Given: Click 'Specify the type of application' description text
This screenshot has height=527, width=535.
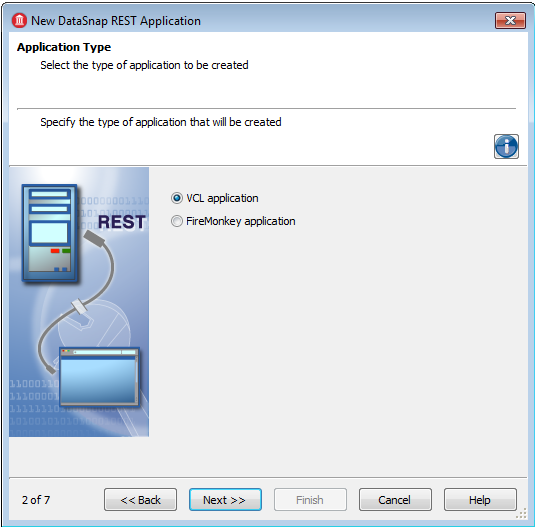Looking at the screenshot, I should pos(161,122).
